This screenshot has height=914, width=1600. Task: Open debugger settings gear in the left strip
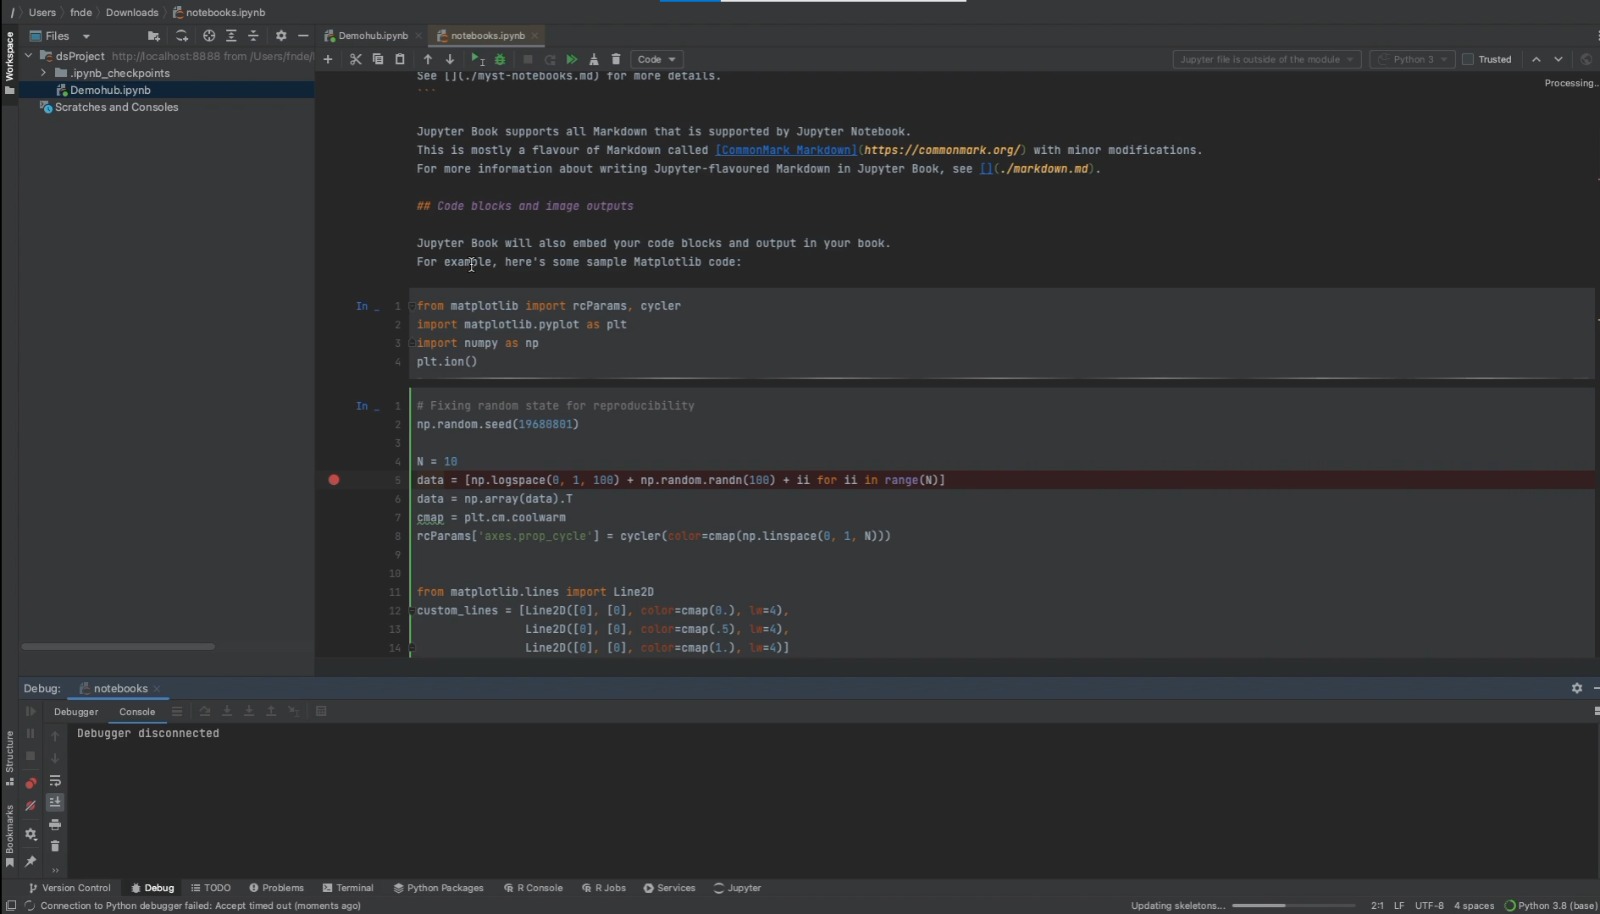click(x=30, y=834)
